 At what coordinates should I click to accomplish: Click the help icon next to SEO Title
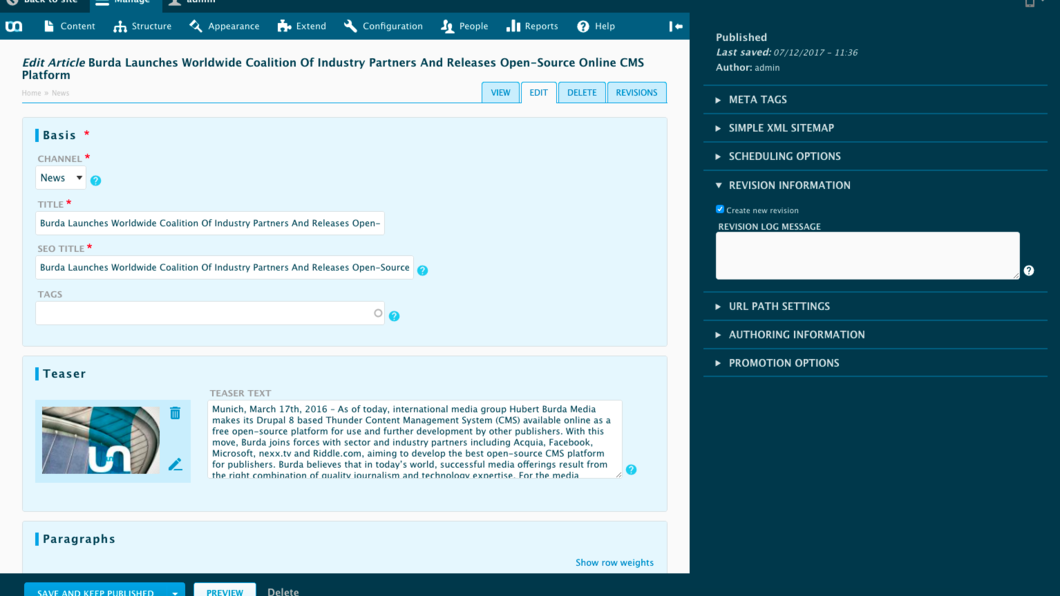pyautogui.click(x=423, y=270)
